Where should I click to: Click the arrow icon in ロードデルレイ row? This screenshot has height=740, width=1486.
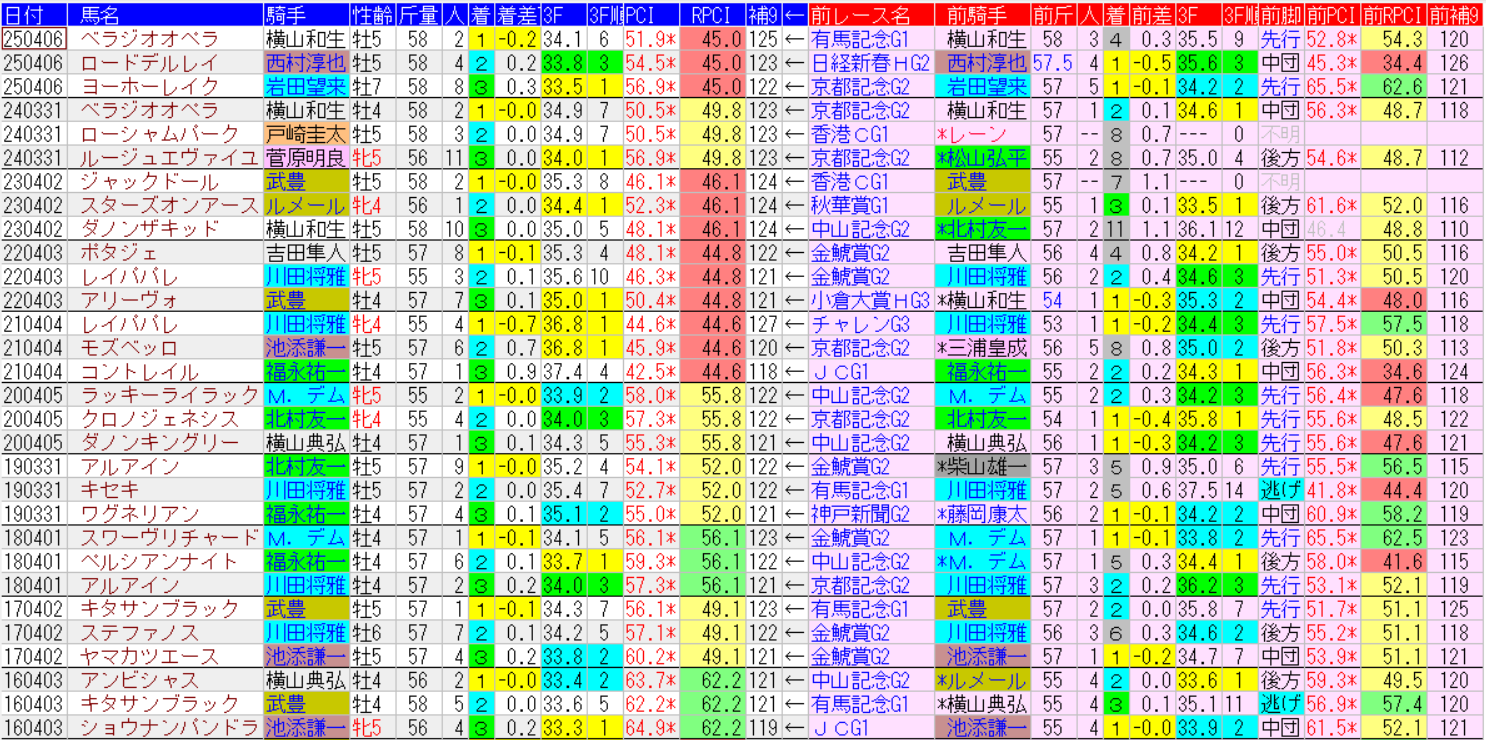794,63
